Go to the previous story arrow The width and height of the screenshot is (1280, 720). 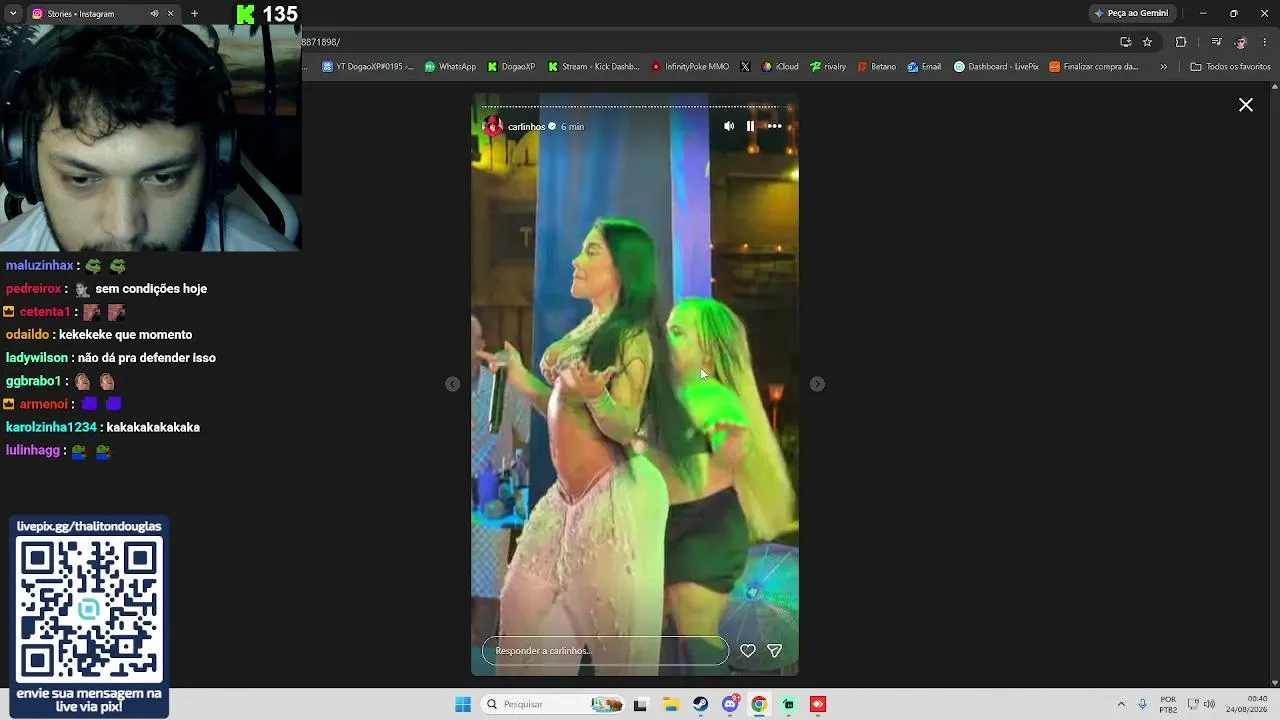pos(452,384)
